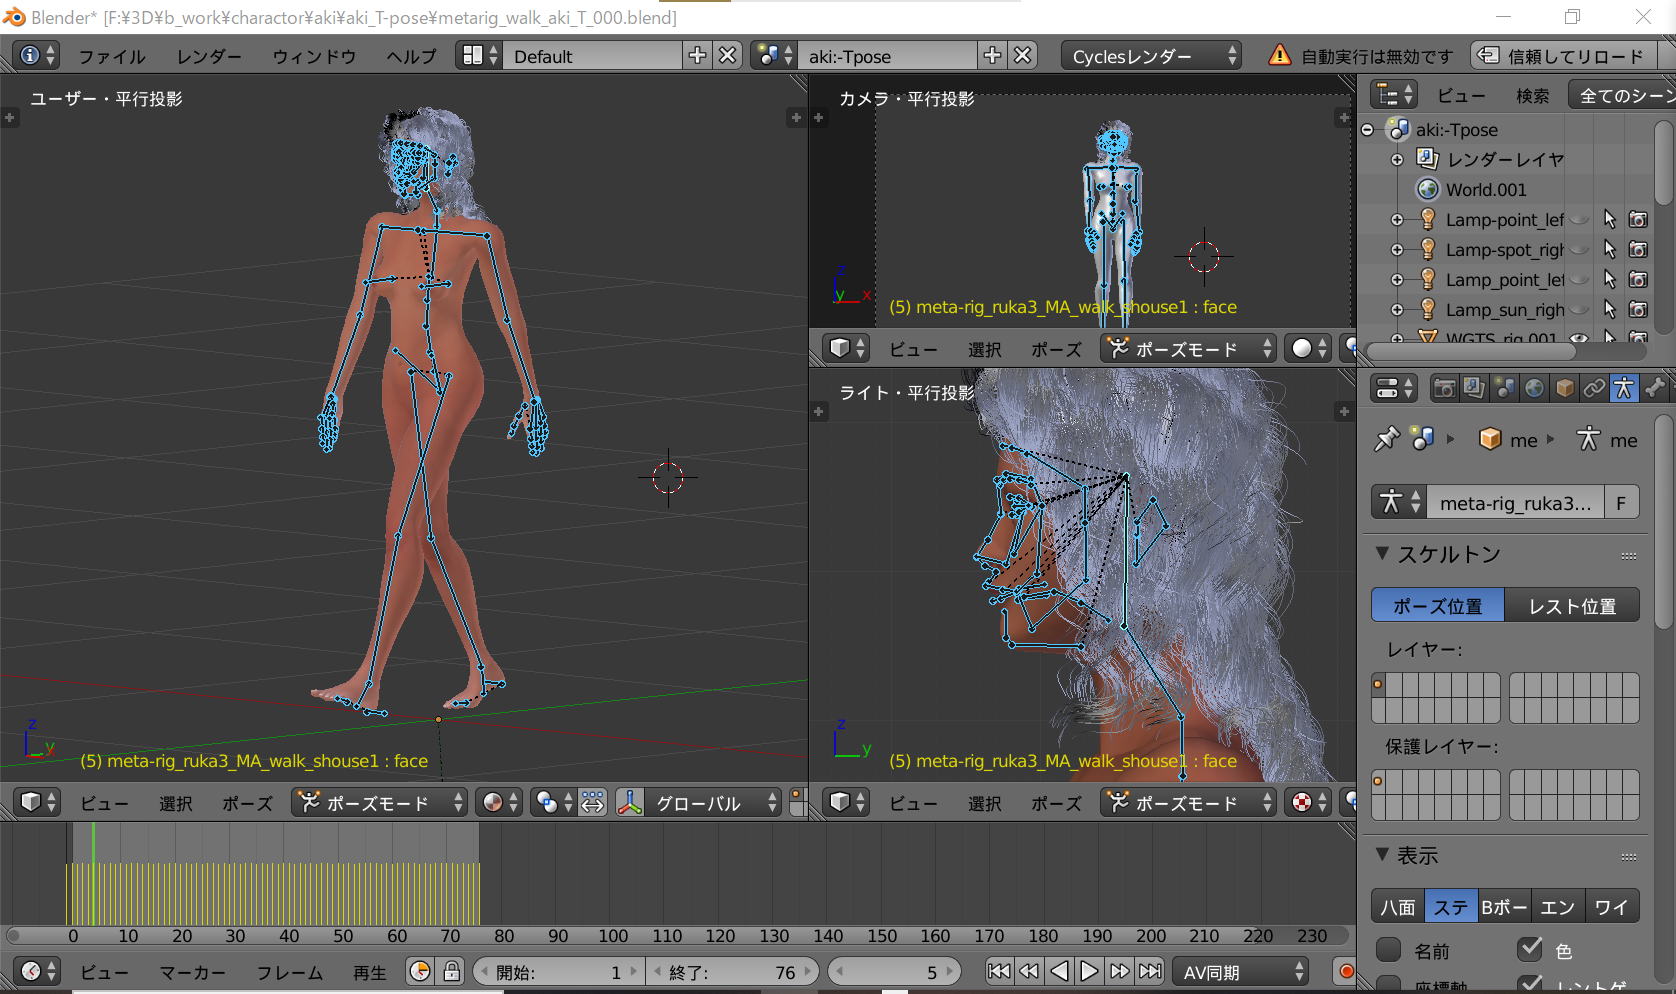The height and width of the screenshot is (994, 1676).
Task: Open the Bone properties tab icon
Action: pyautogui.click(x=1654, y=388)
